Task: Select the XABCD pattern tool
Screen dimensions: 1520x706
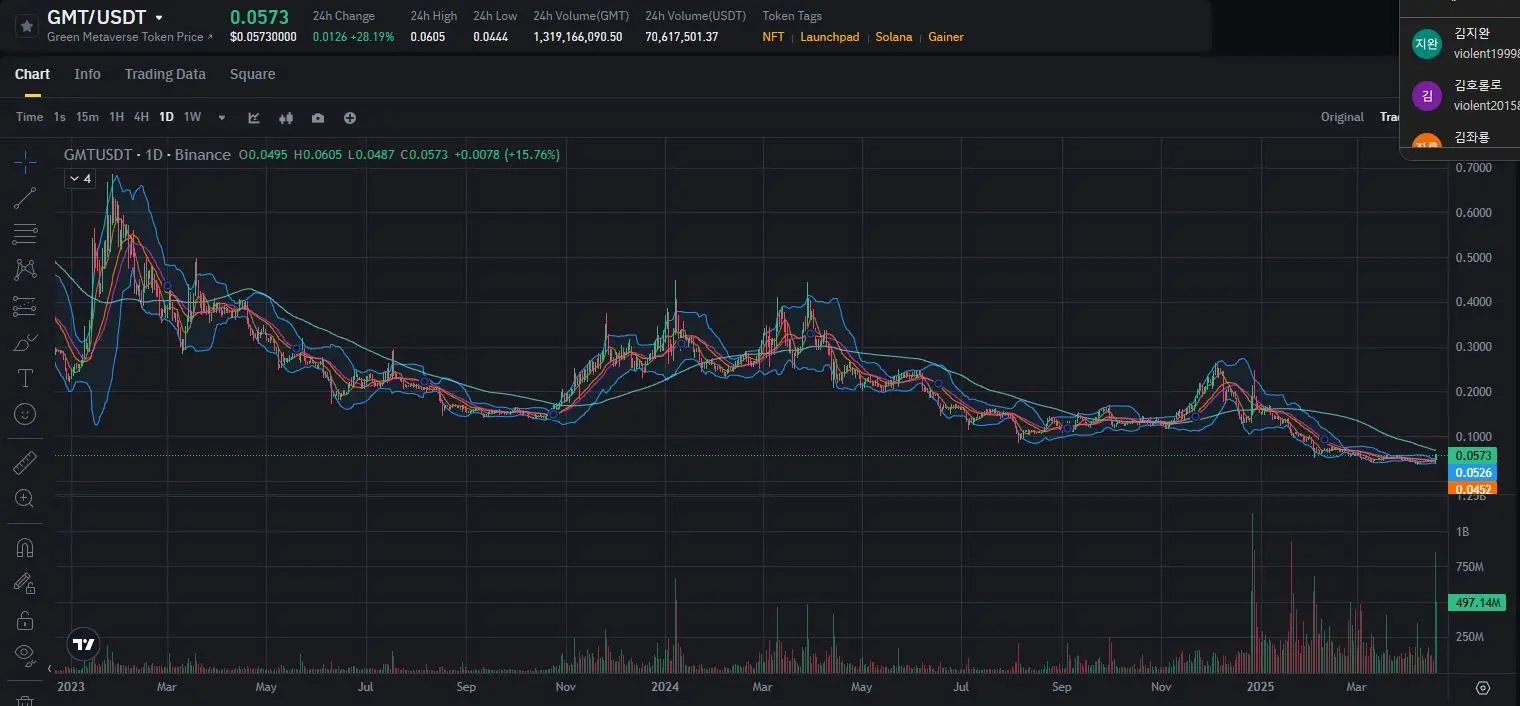Action: 25,270
